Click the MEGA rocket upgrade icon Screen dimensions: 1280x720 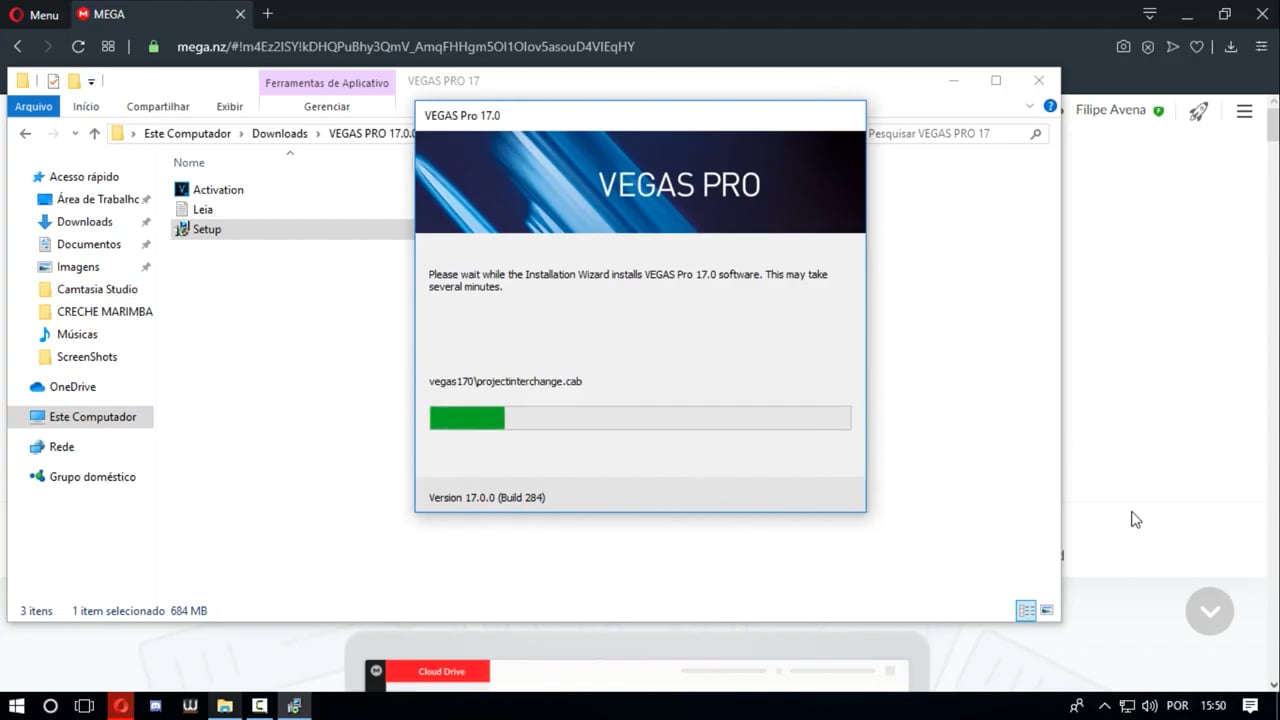click(x=1198, y=111)
